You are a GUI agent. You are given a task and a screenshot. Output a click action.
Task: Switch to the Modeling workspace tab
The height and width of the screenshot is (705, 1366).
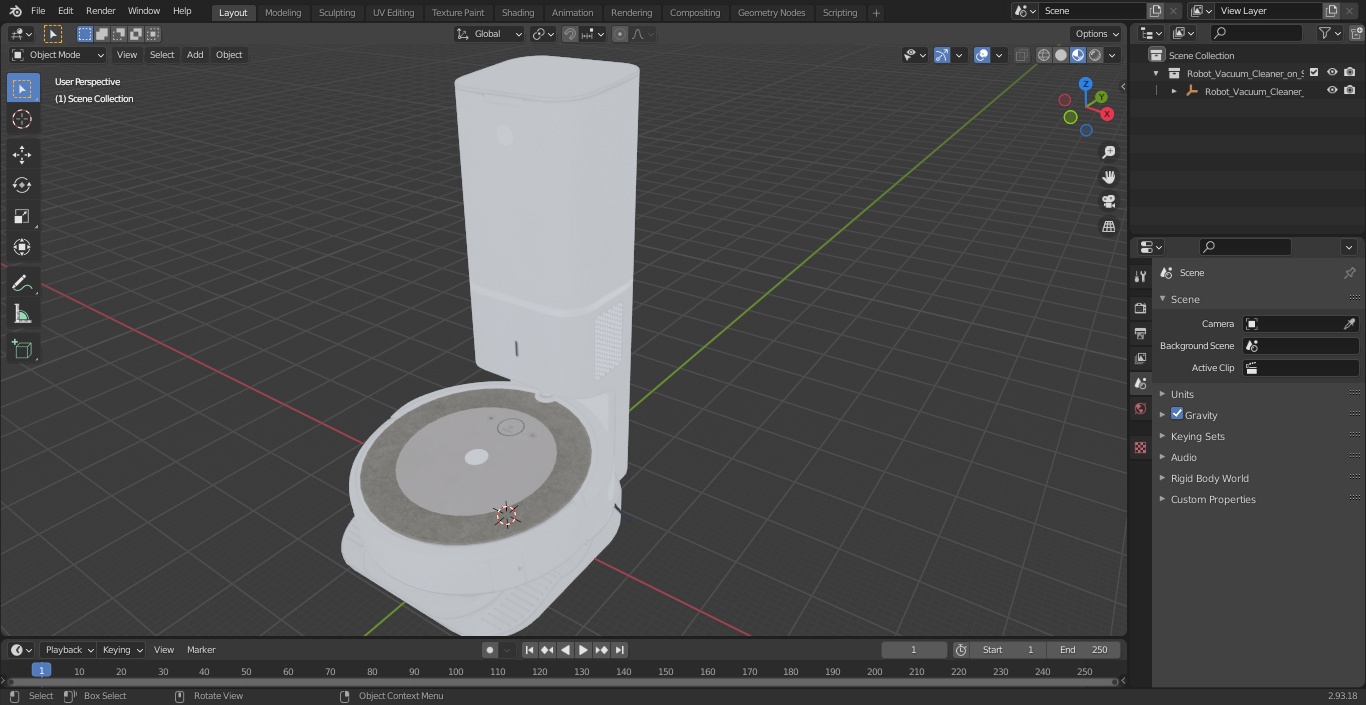[x=283, y=12]
